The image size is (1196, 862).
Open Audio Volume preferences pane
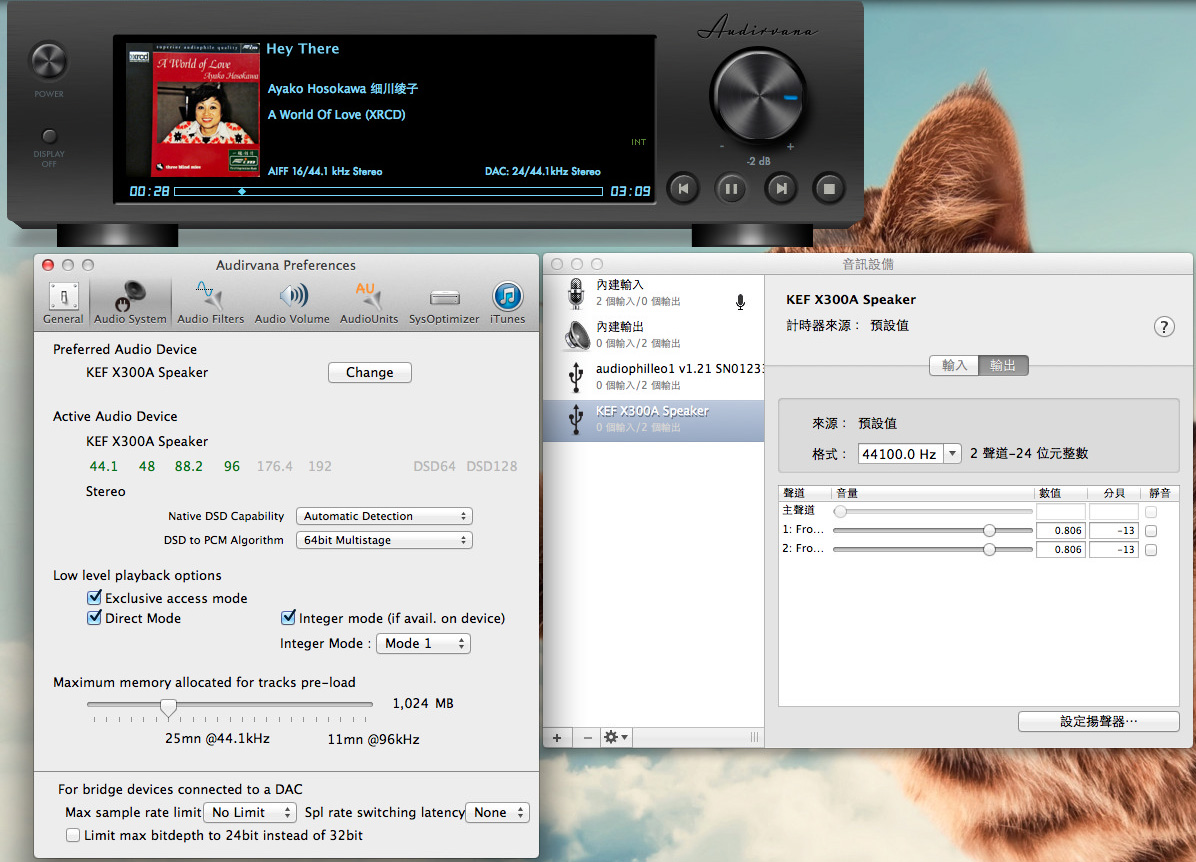tap(292, 303)
